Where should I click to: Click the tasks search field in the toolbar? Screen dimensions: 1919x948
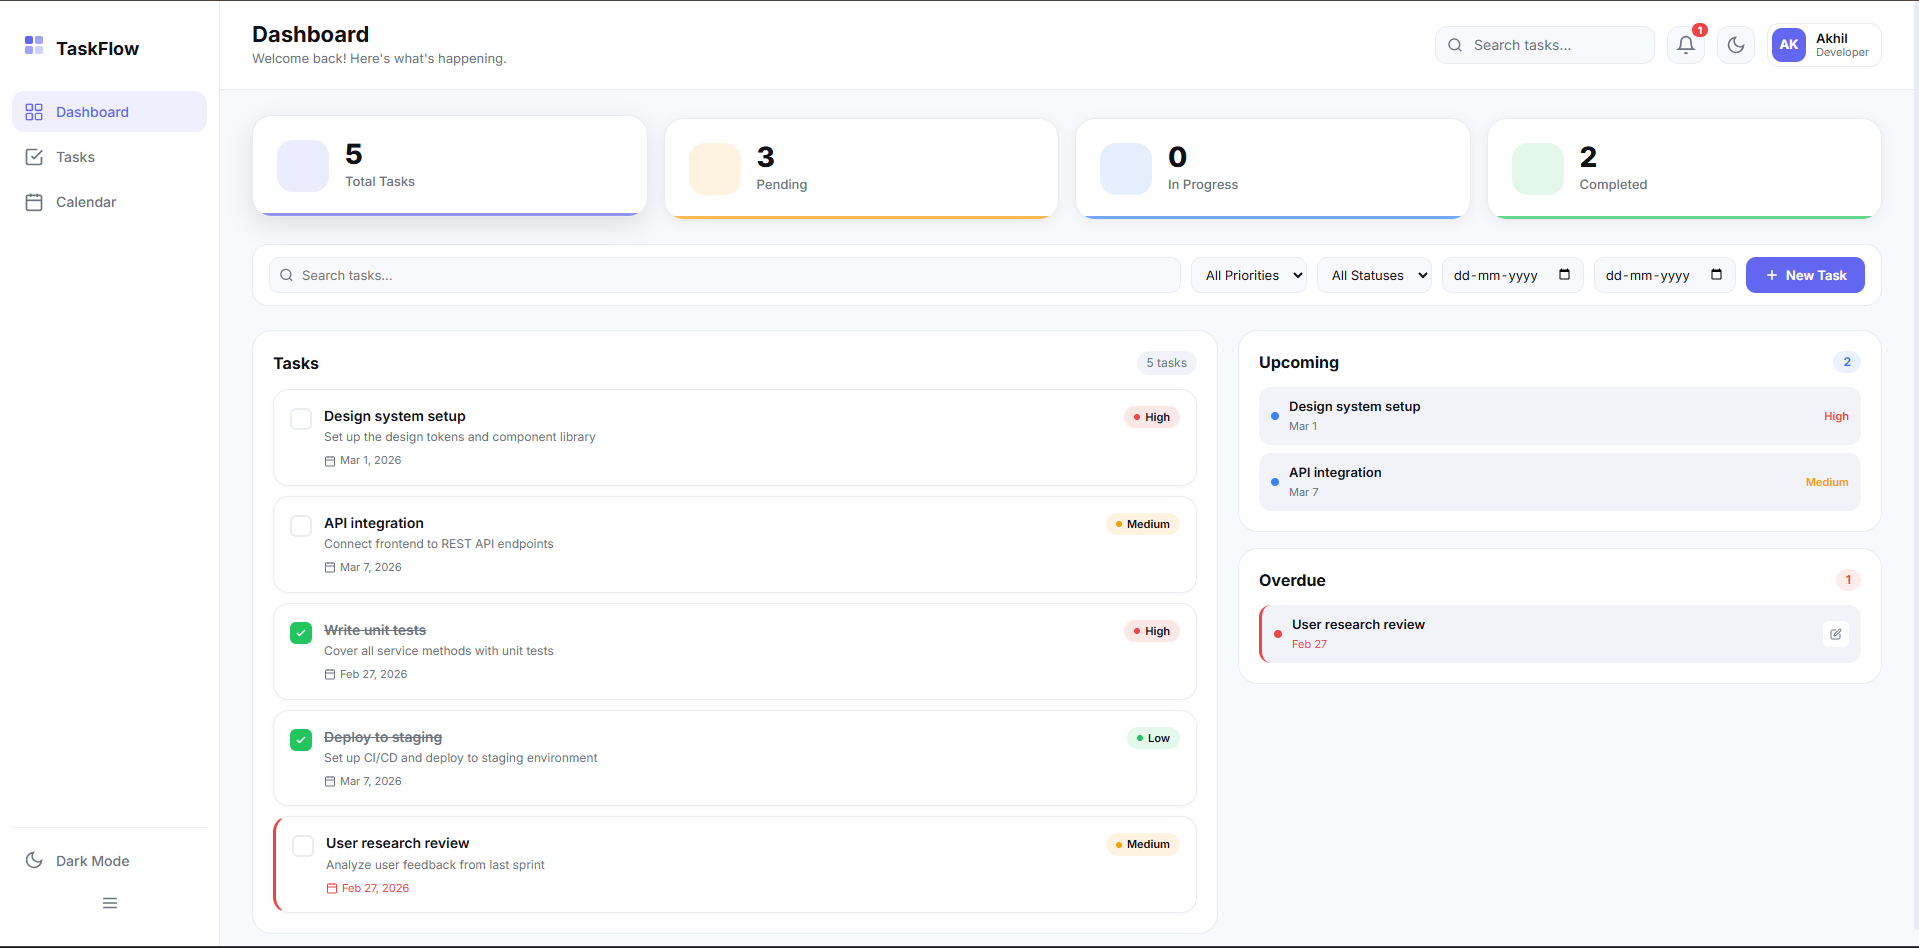pos(723,275)
